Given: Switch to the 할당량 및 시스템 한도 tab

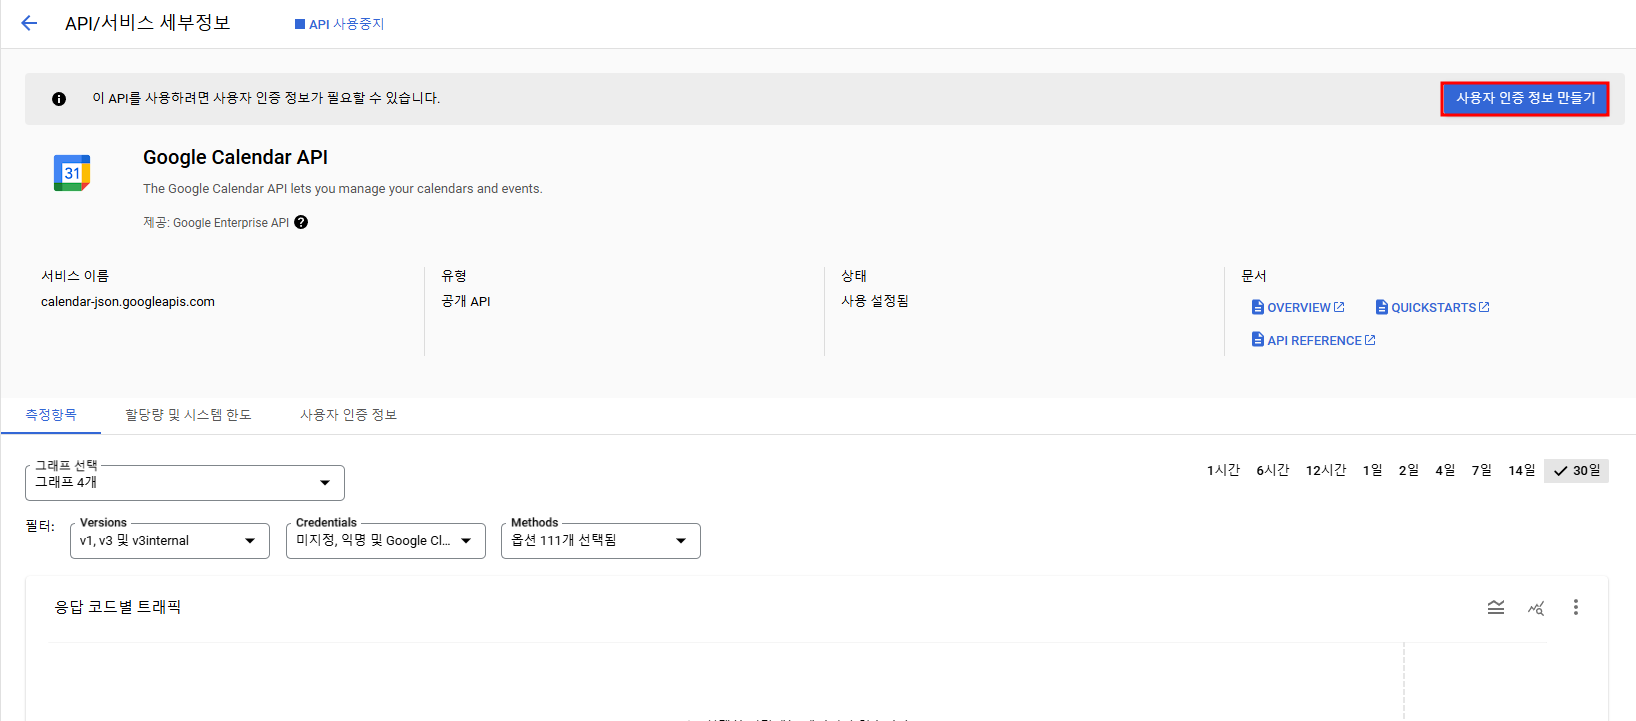Looking at the screenshot, I should [188, 414].
